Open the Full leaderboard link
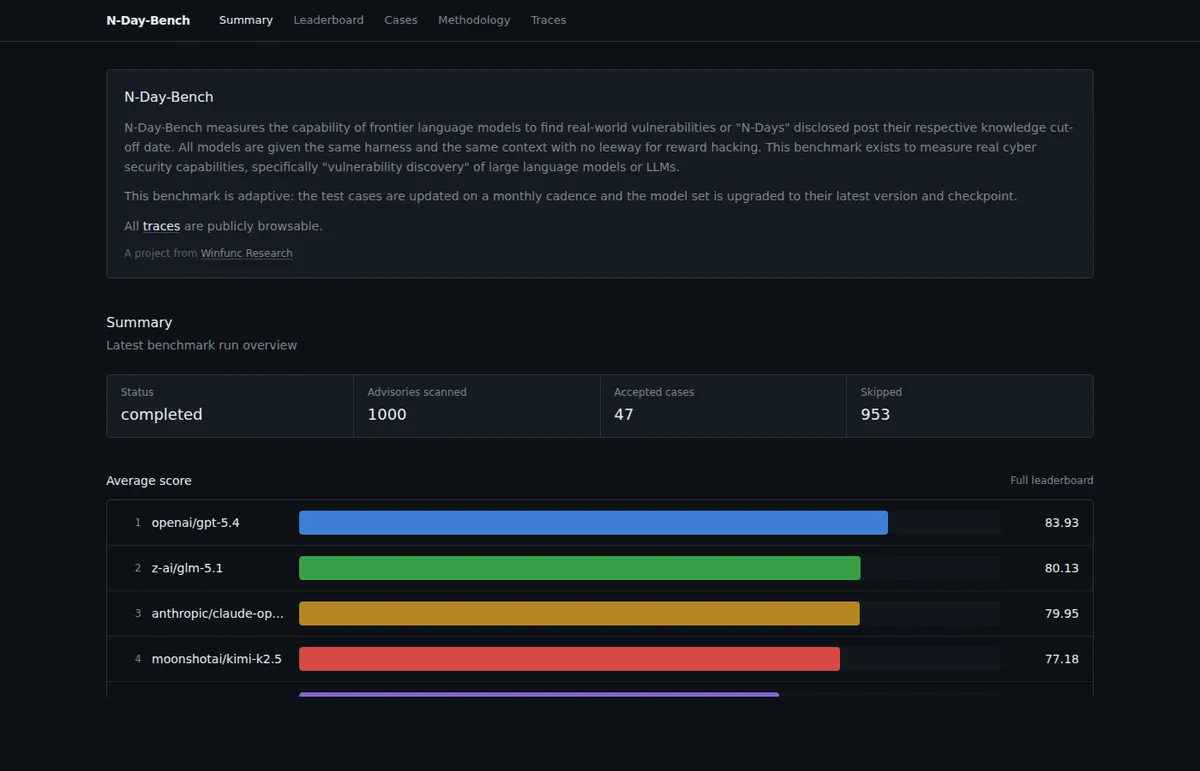Image resolution: width=1200 pixels, height=771 pixels. coord(1052,481)
